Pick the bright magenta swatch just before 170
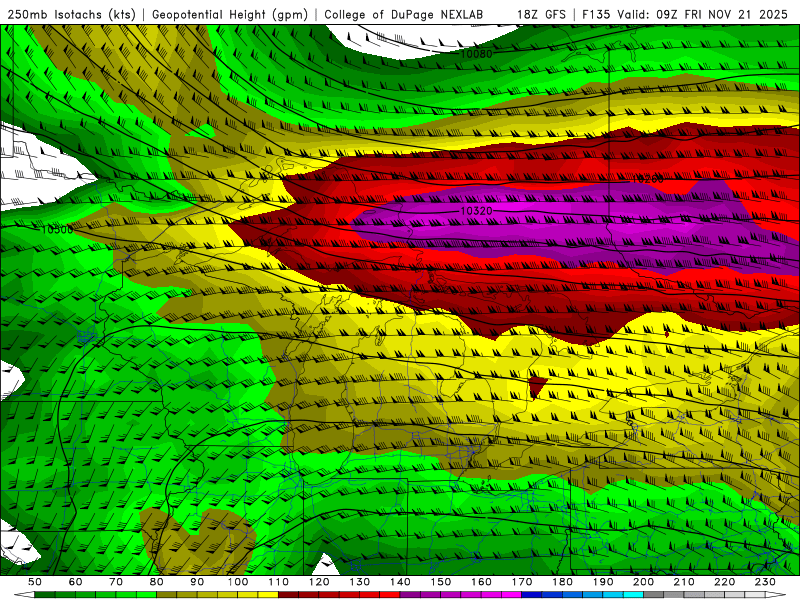The width and height of the screenshot is (800, 600). tap(511, 594)
